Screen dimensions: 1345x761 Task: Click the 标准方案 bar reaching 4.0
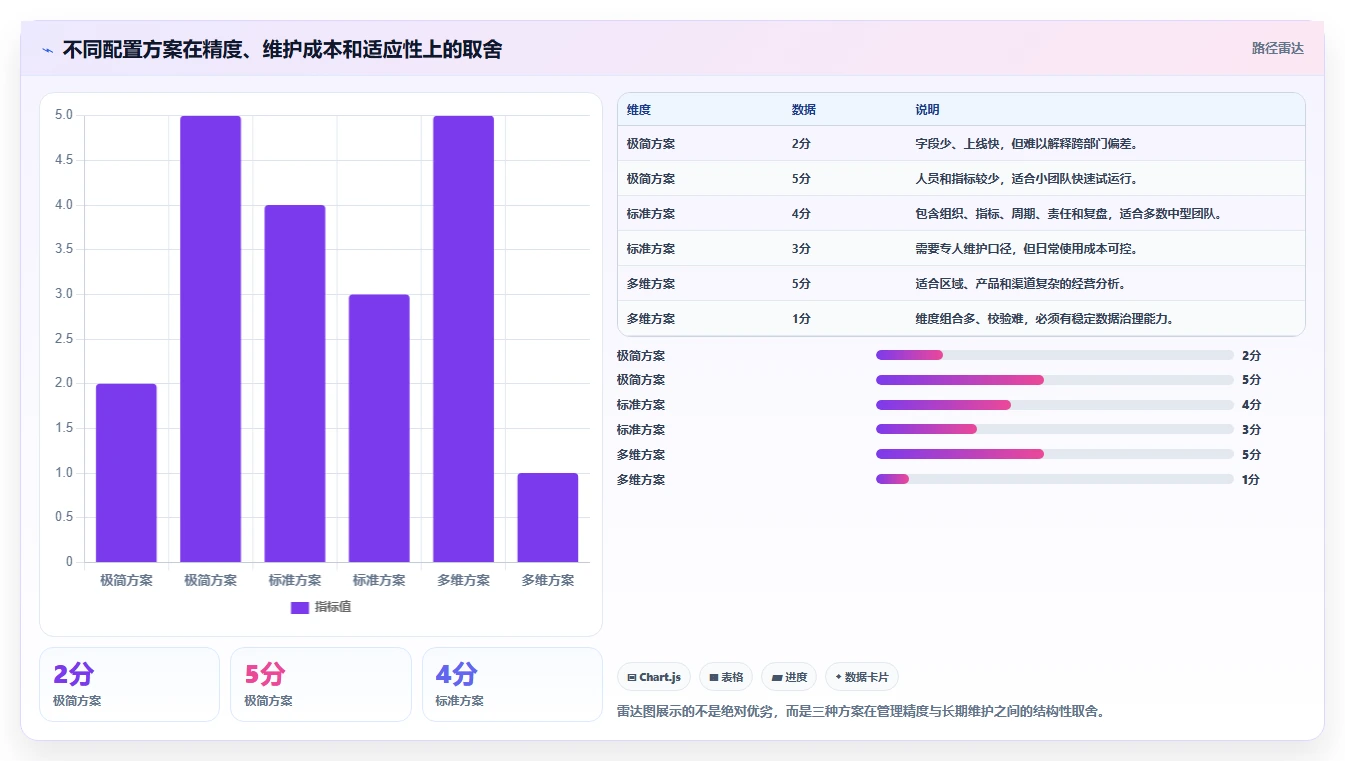295,383
